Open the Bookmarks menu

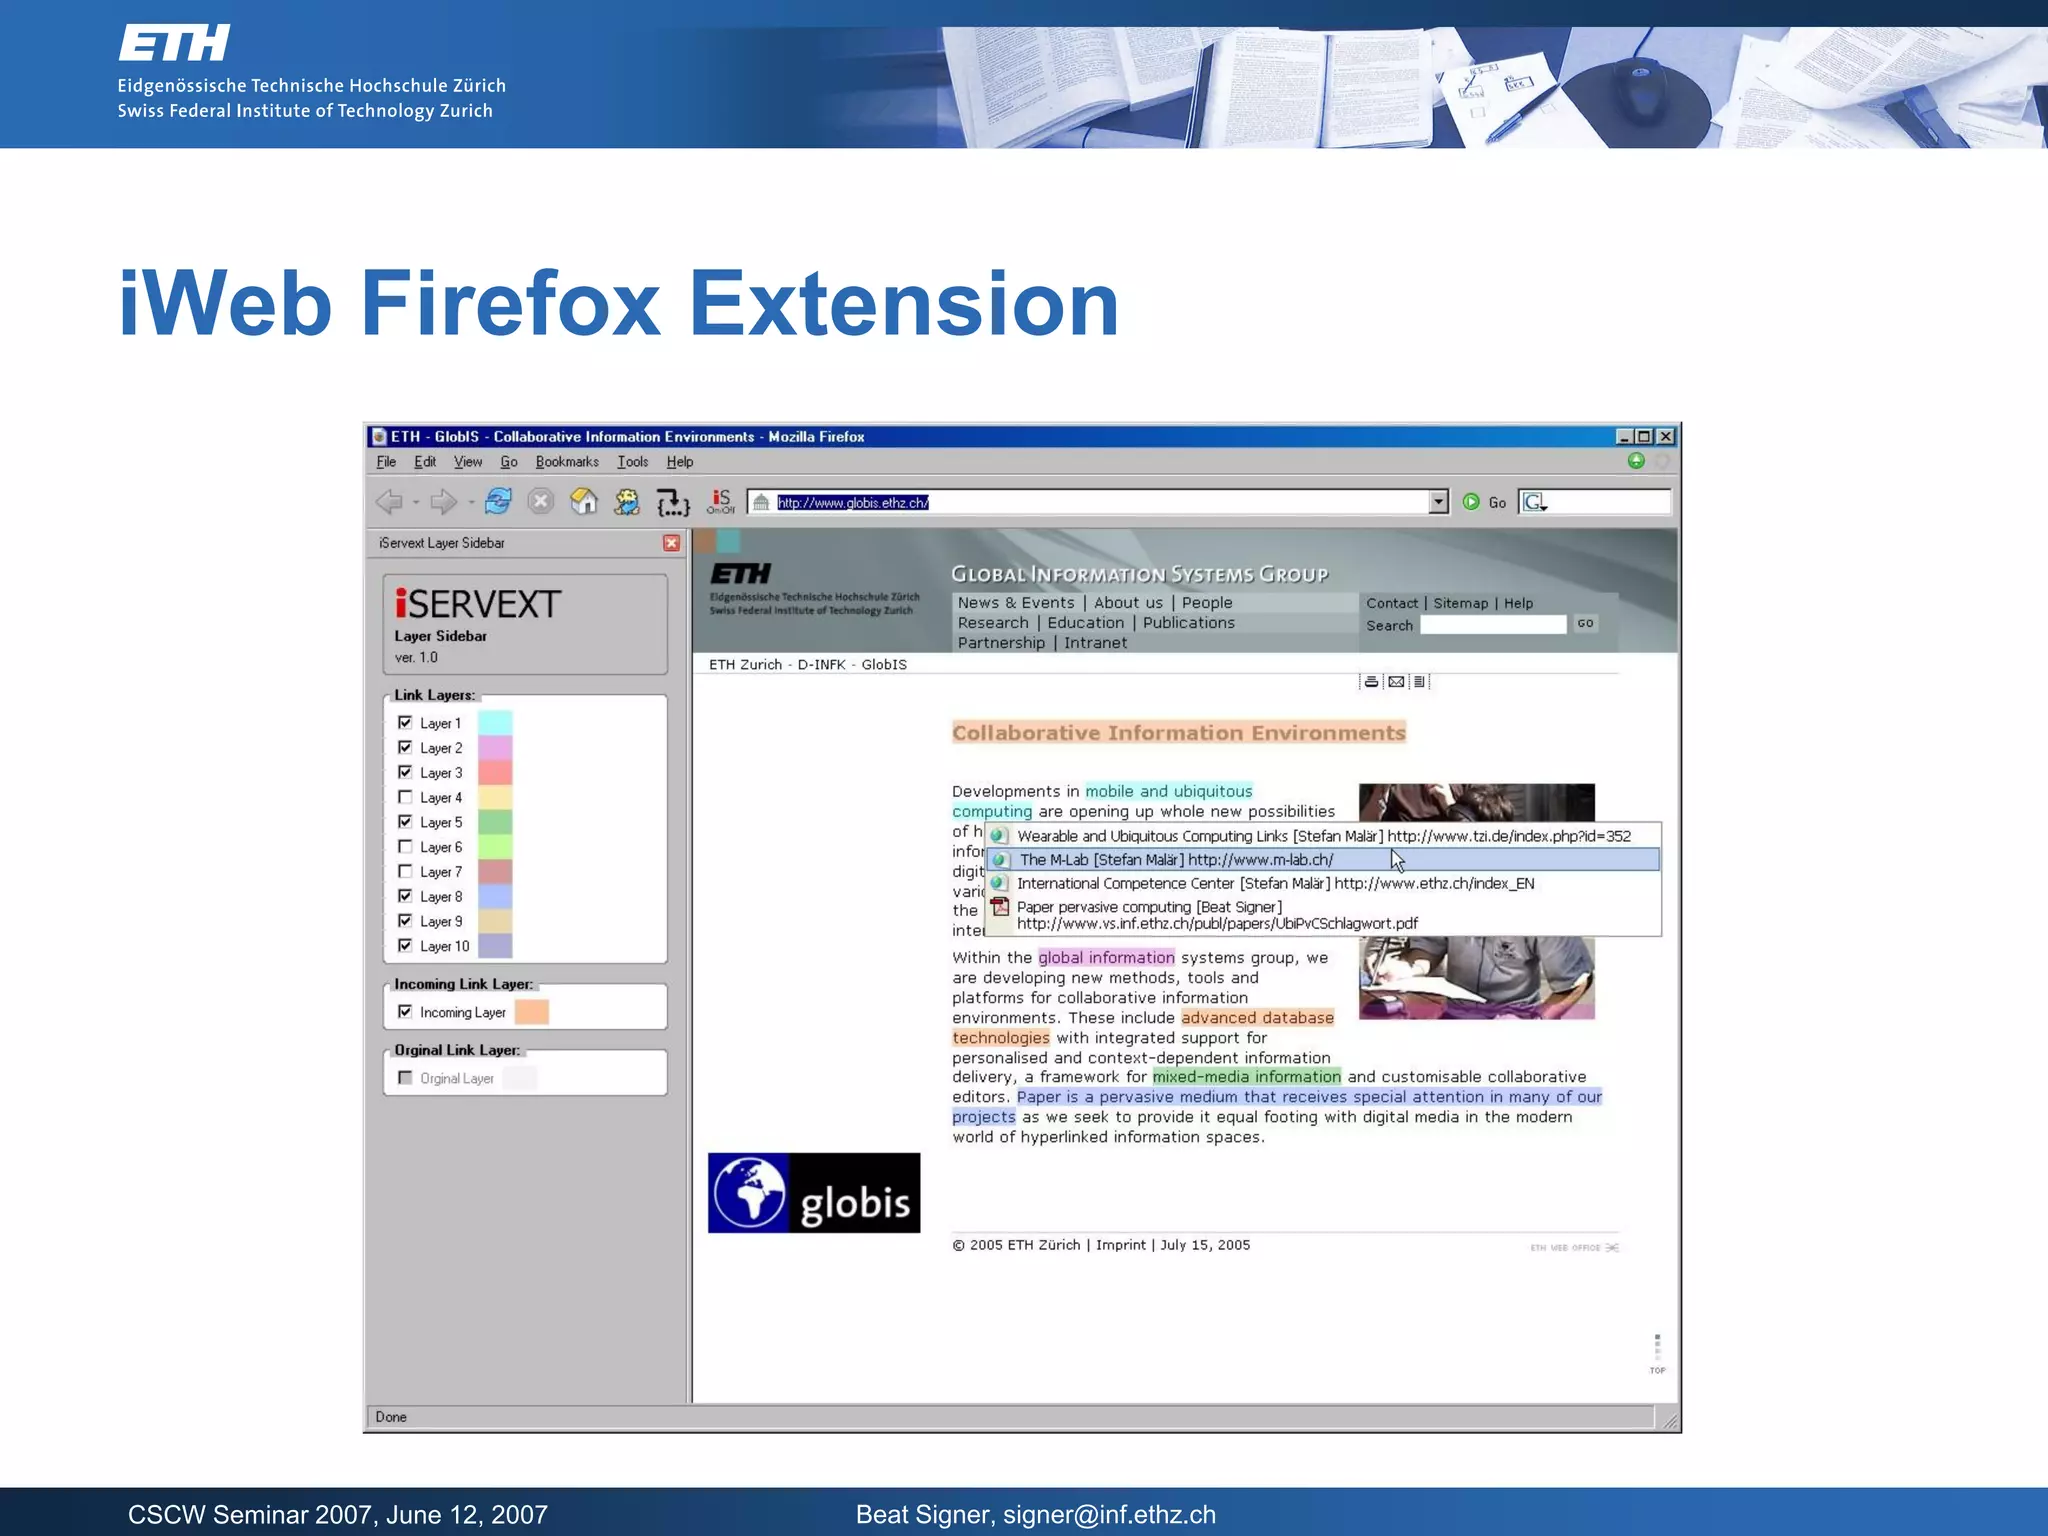[x=566, y=462]
